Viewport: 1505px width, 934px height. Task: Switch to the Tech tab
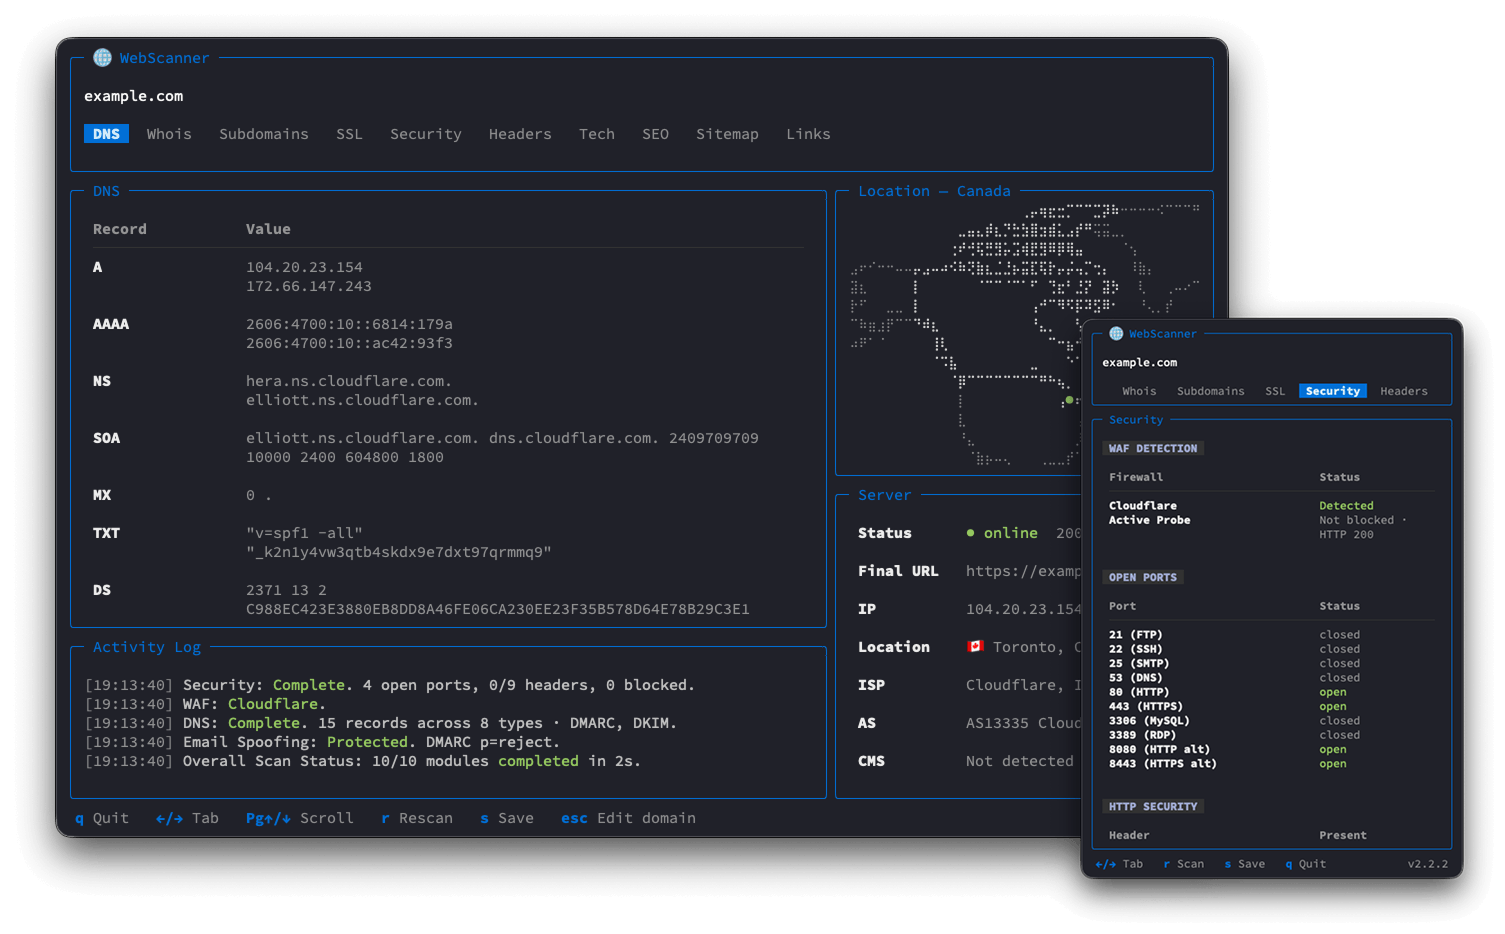(x=597, y=134)
